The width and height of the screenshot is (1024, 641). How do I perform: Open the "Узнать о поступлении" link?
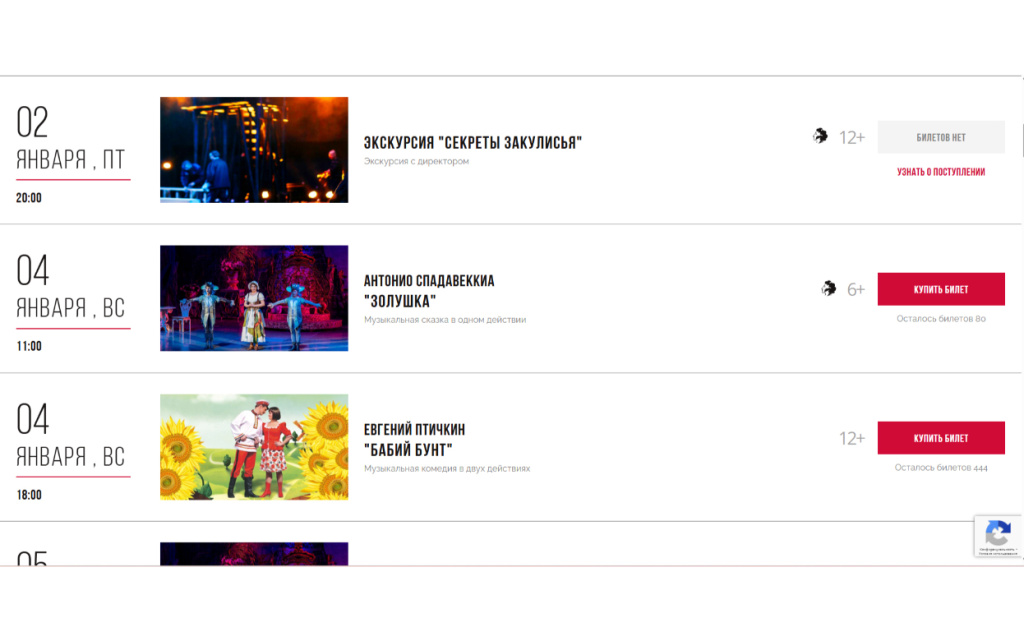(940, 172)
